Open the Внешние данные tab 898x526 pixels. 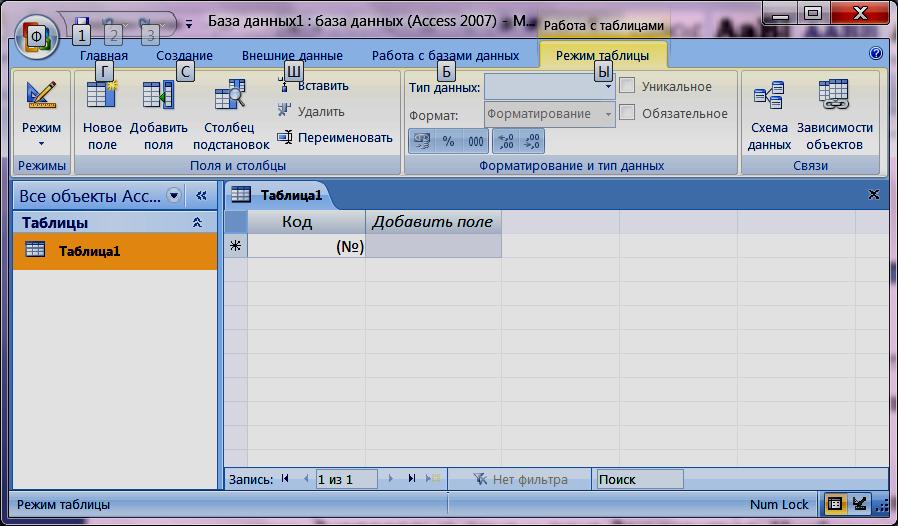point(292,56)
